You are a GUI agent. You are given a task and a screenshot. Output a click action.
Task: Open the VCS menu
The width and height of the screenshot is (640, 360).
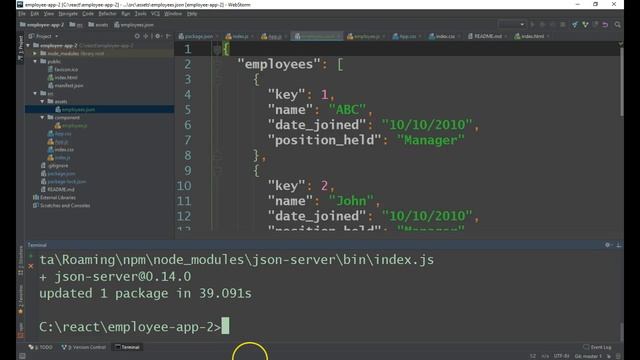(156, 14)
